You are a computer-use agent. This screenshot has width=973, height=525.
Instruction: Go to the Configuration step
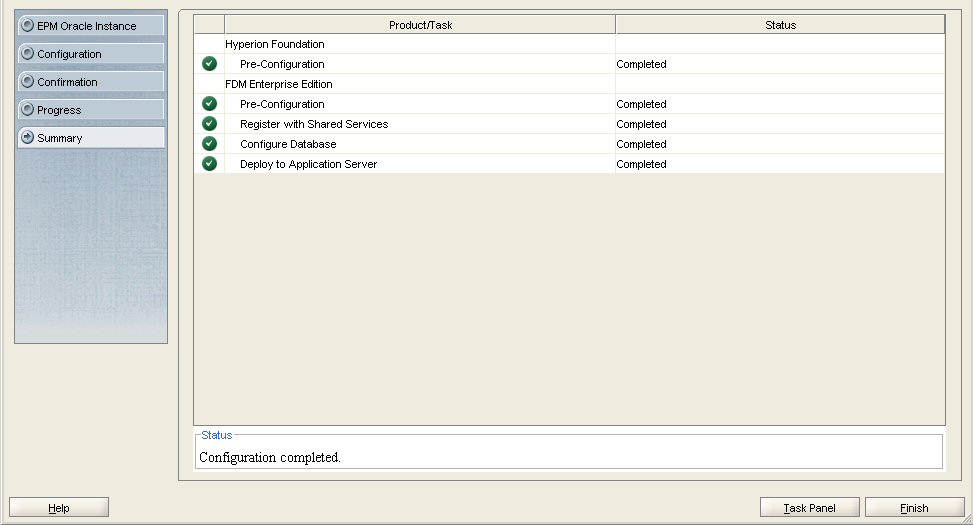click(91, 53)
